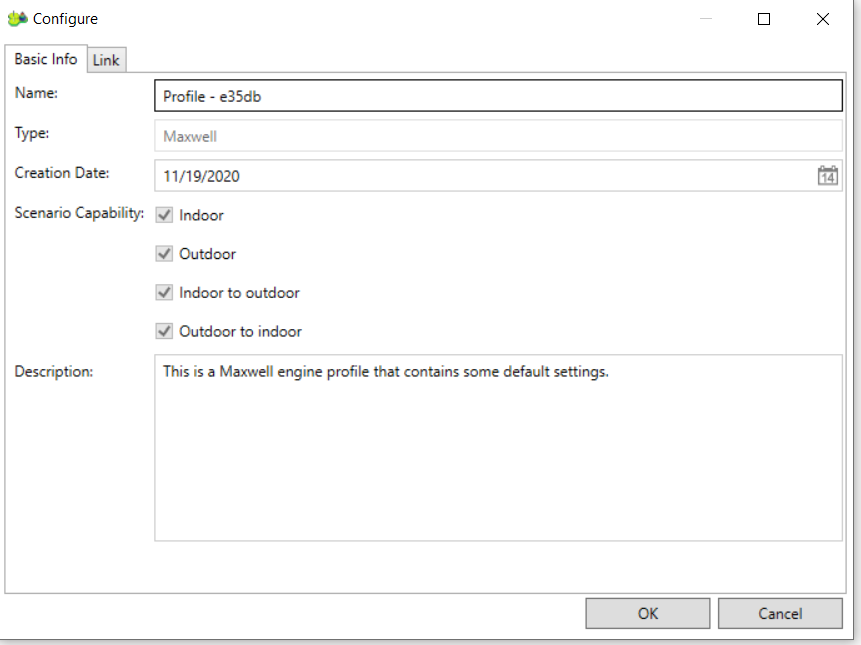Enable the Indoor to outdoor checkbox
The image size is (861, 645).
point(165,293)
